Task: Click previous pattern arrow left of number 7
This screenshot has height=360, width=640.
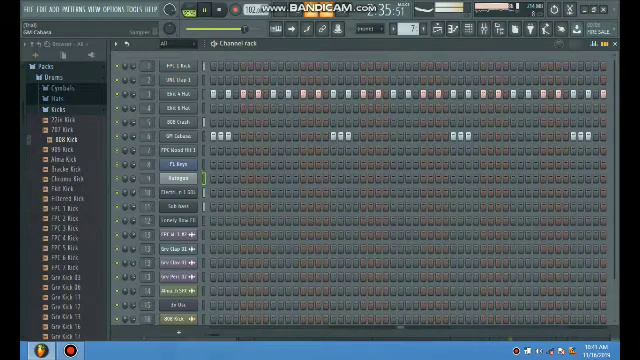Action: click(393, 29)
